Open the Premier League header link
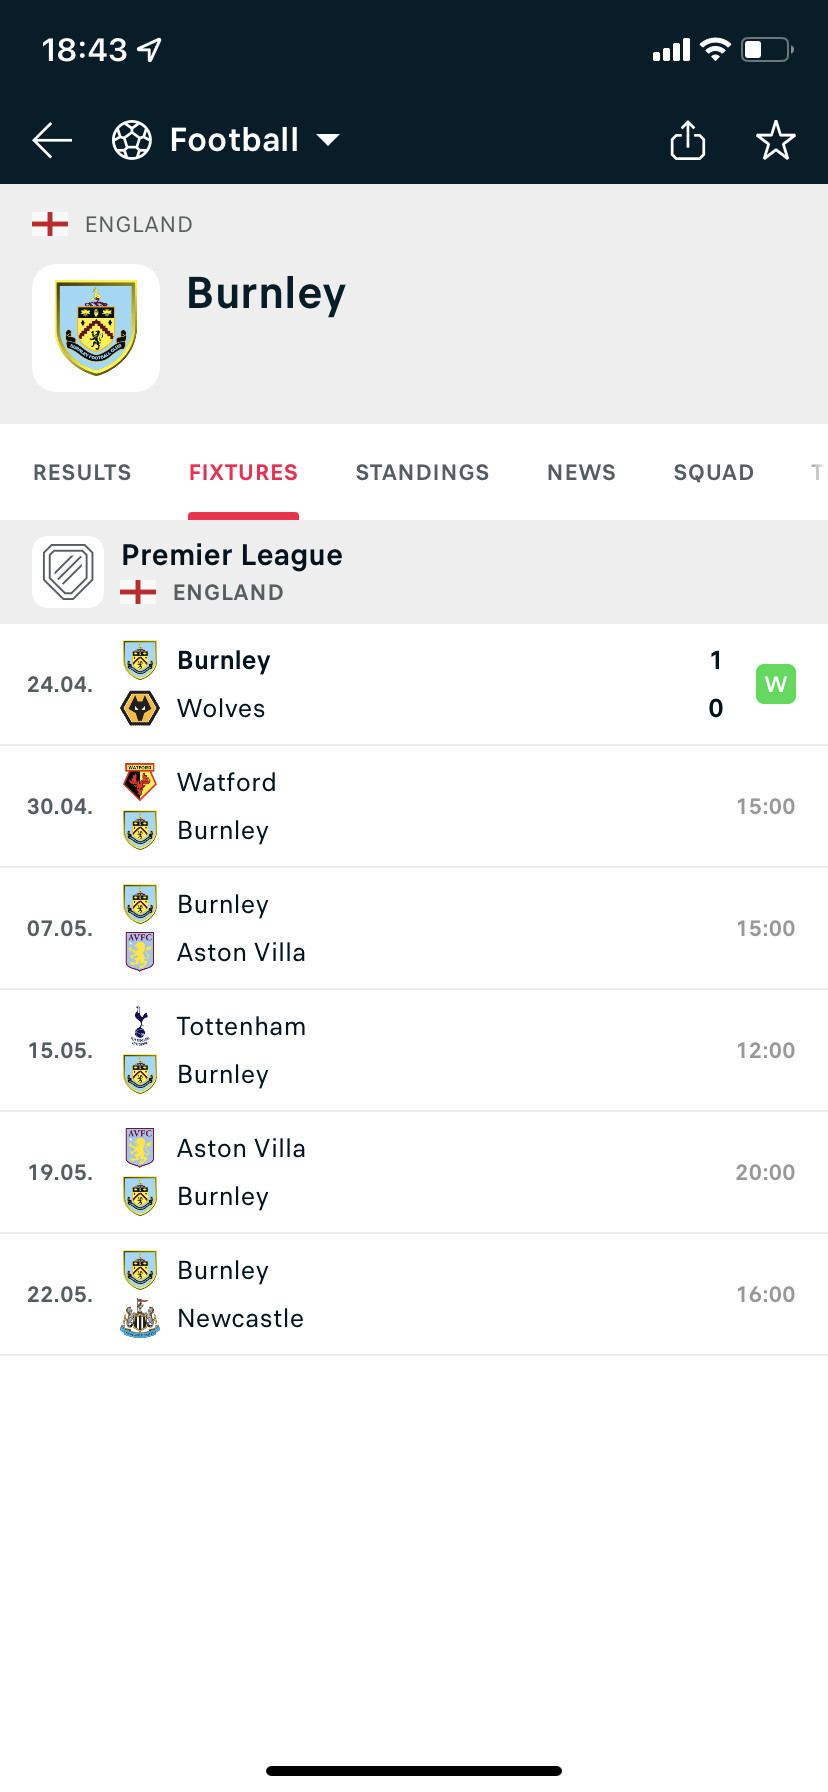This screenshot has width=828, height=1792. pyautogui.click(x=232, y=555)
